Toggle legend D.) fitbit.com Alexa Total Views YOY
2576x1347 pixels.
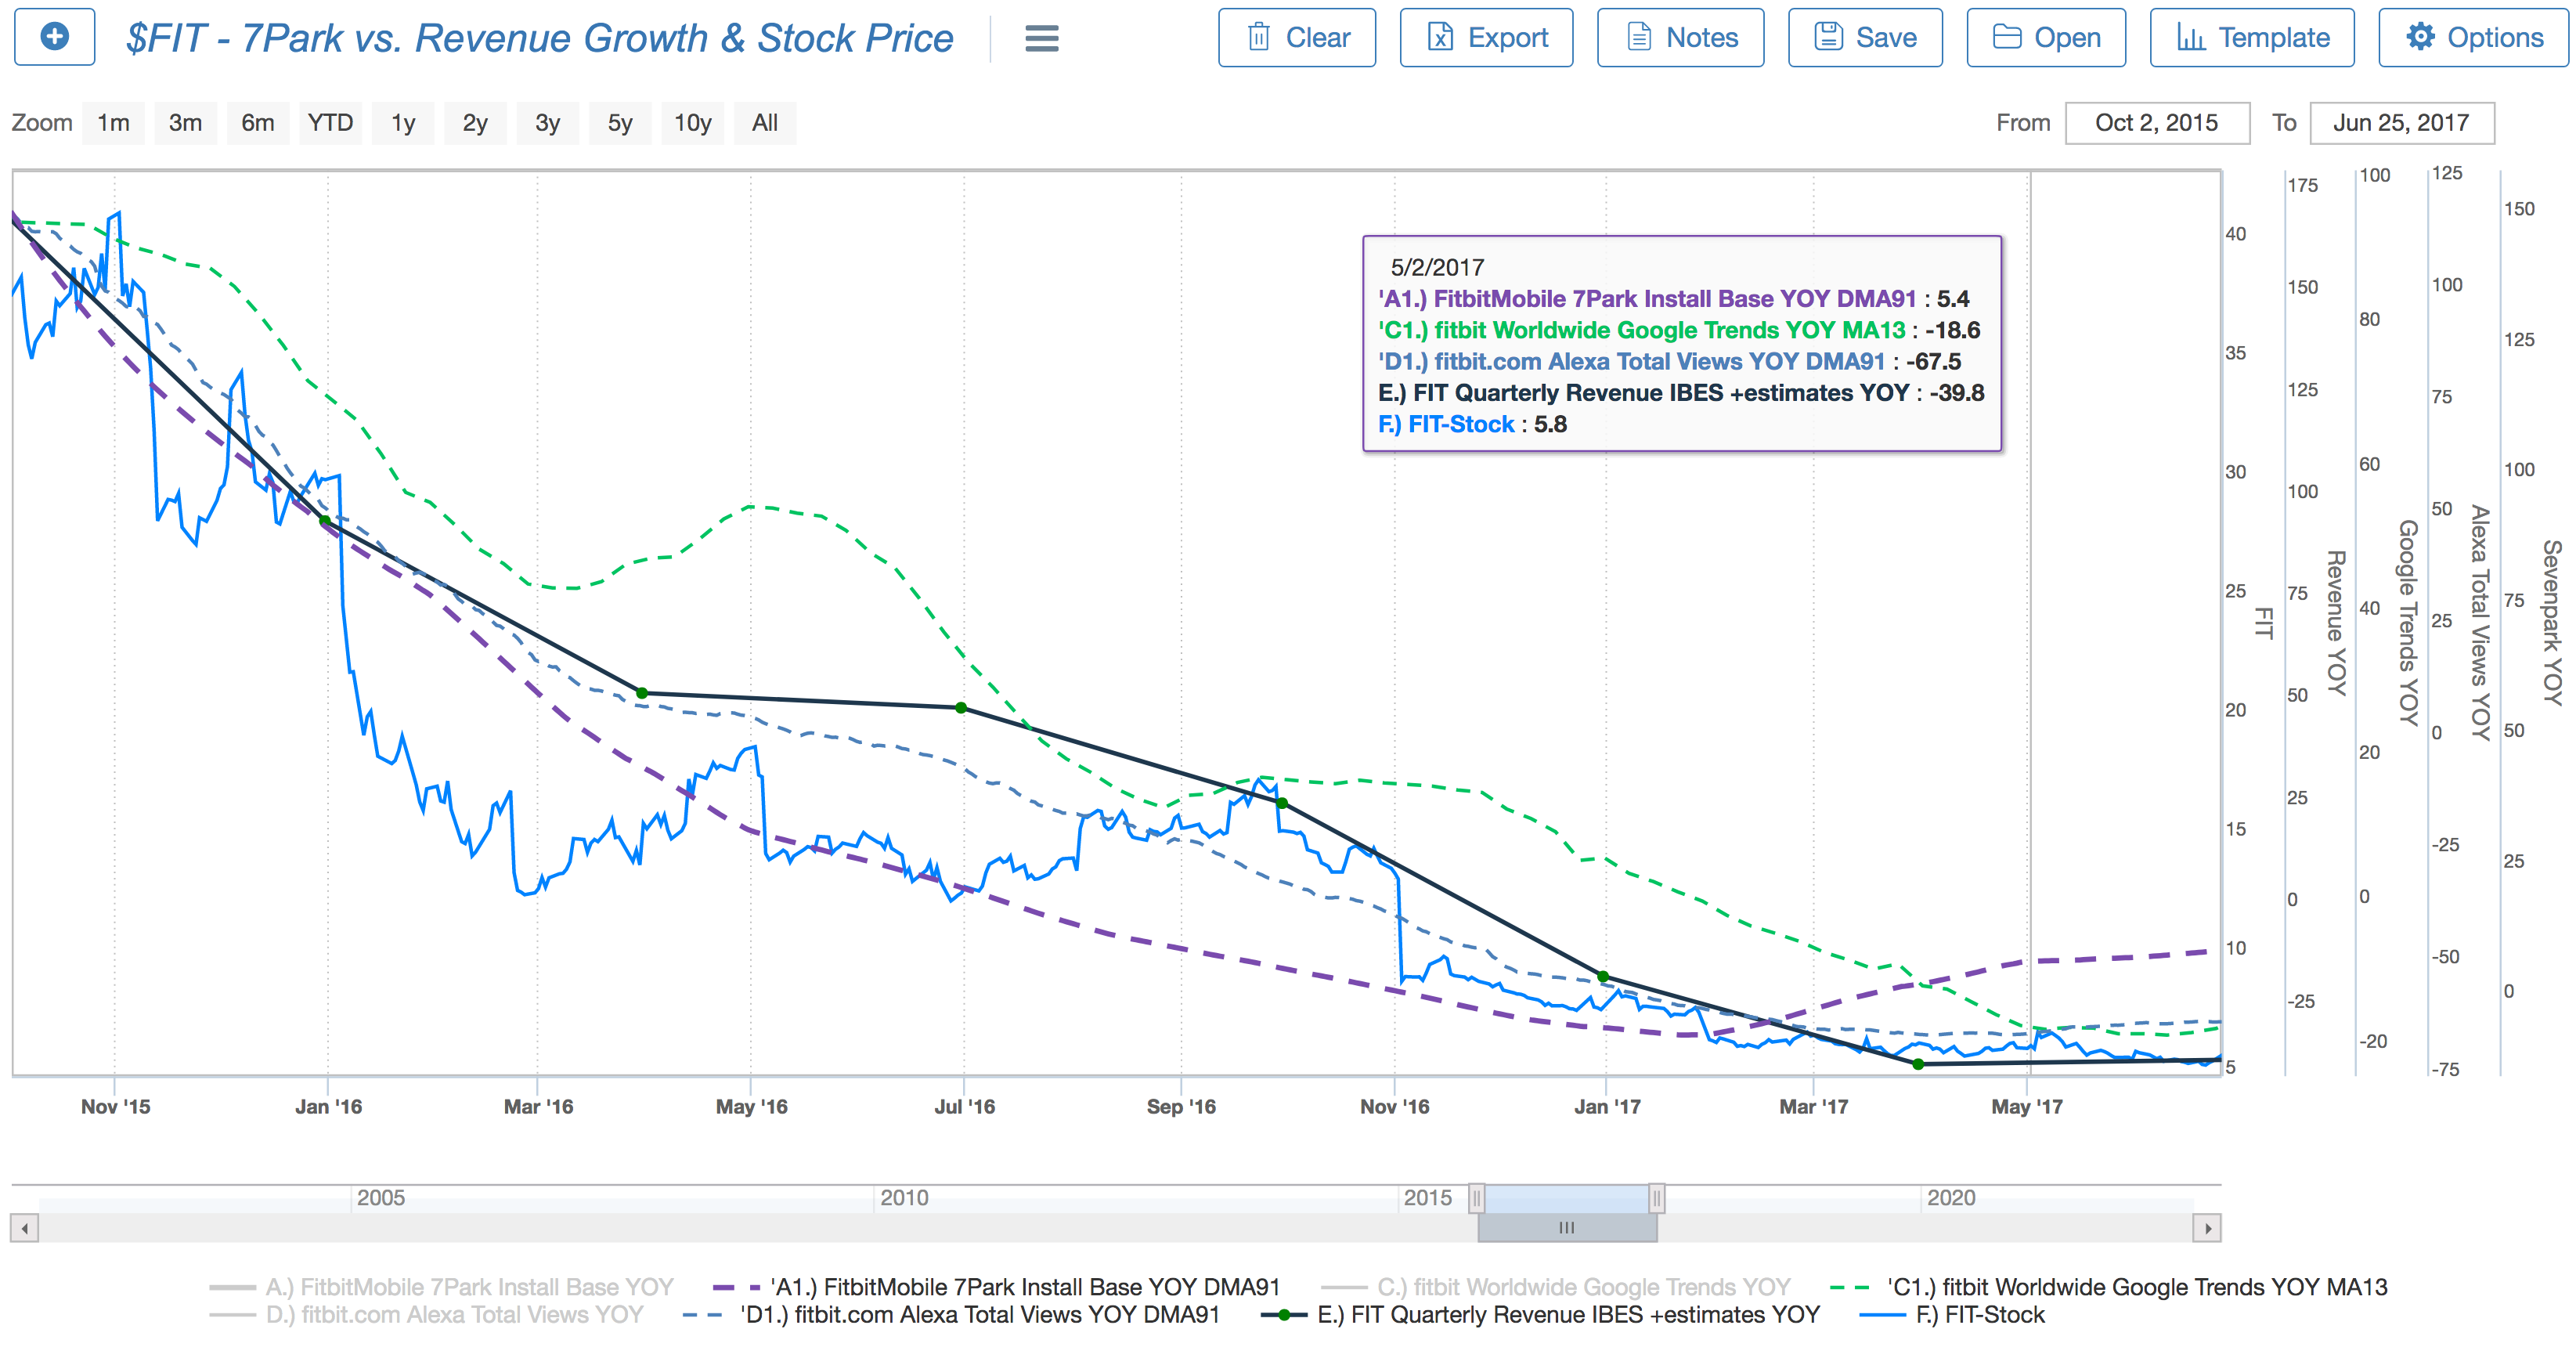click(x=426, y=1315)
